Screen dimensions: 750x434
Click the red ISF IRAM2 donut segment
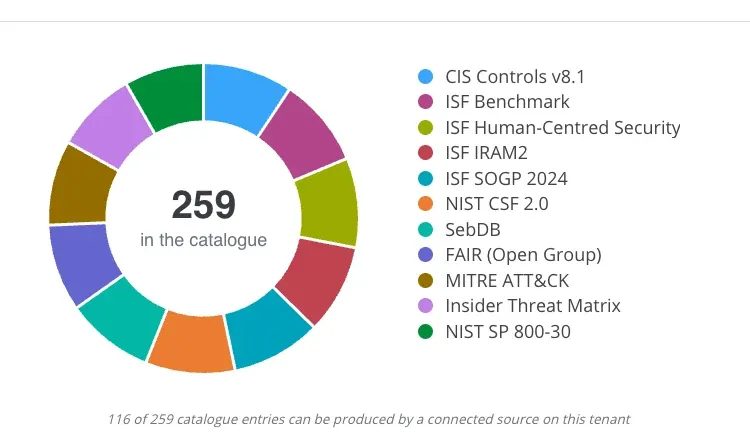[315, 278]
